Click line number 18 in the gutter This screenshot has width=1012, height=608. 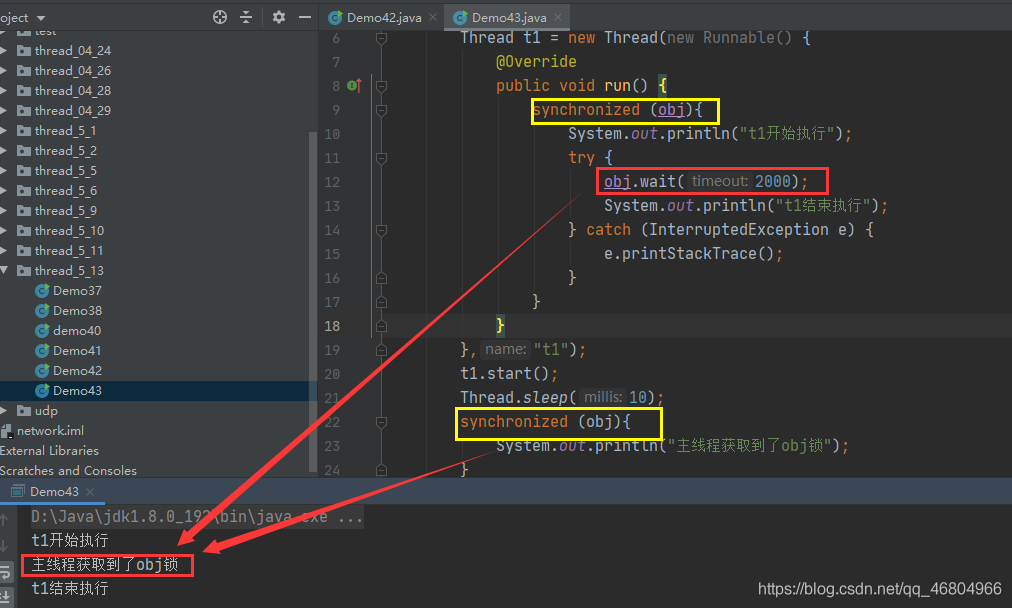click(332, 326)
